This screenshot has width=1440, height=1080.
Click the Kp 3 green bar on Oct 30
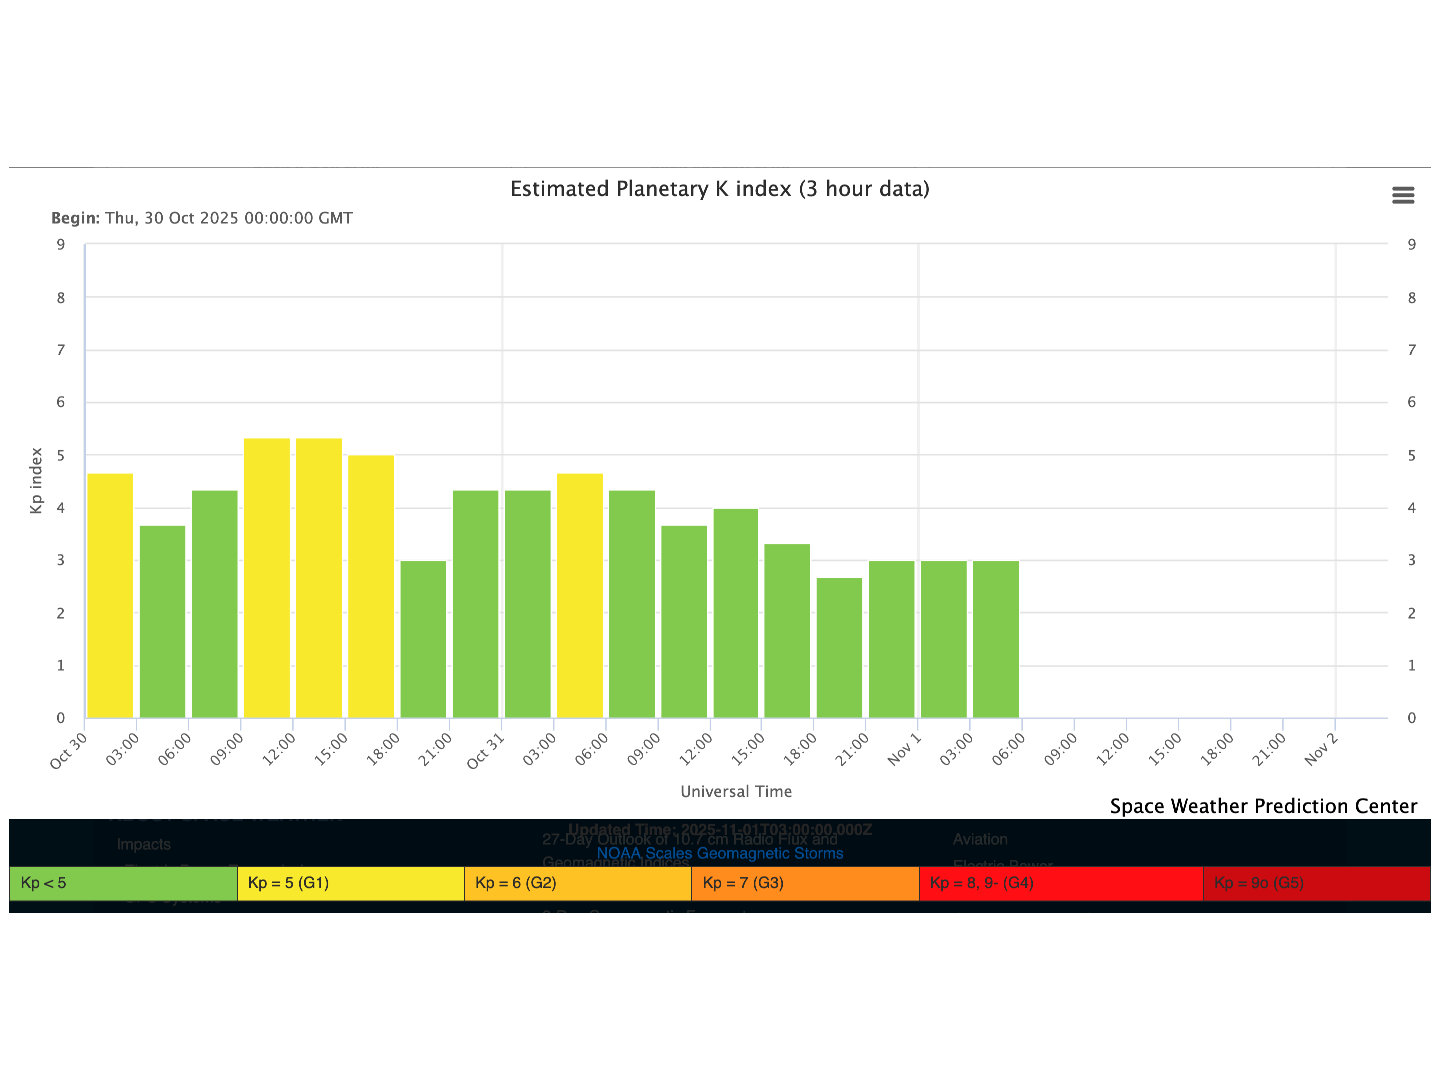pos(423,640)
